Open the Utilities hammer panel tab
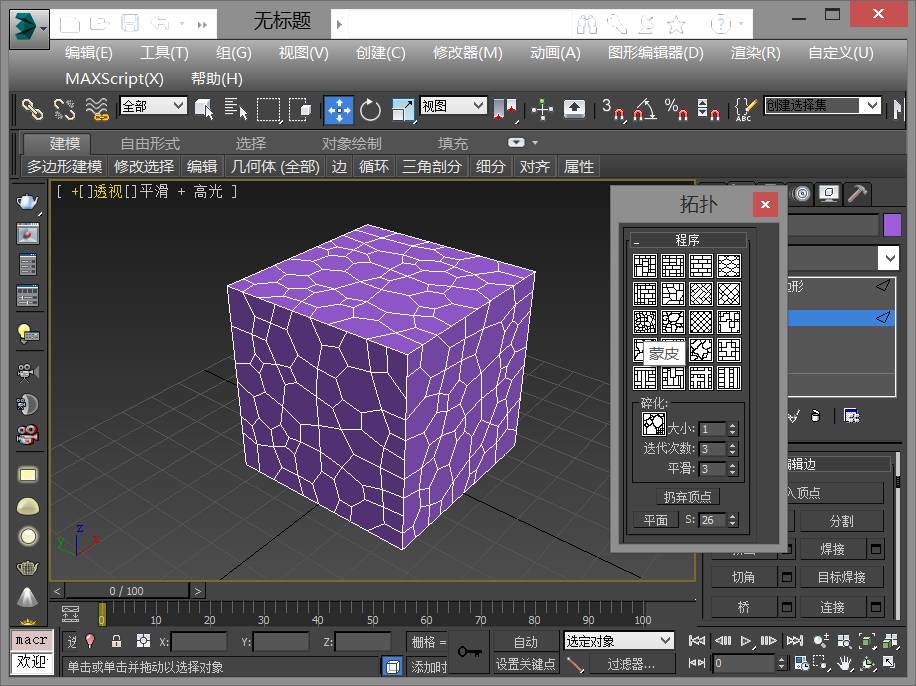 (857, 193)
